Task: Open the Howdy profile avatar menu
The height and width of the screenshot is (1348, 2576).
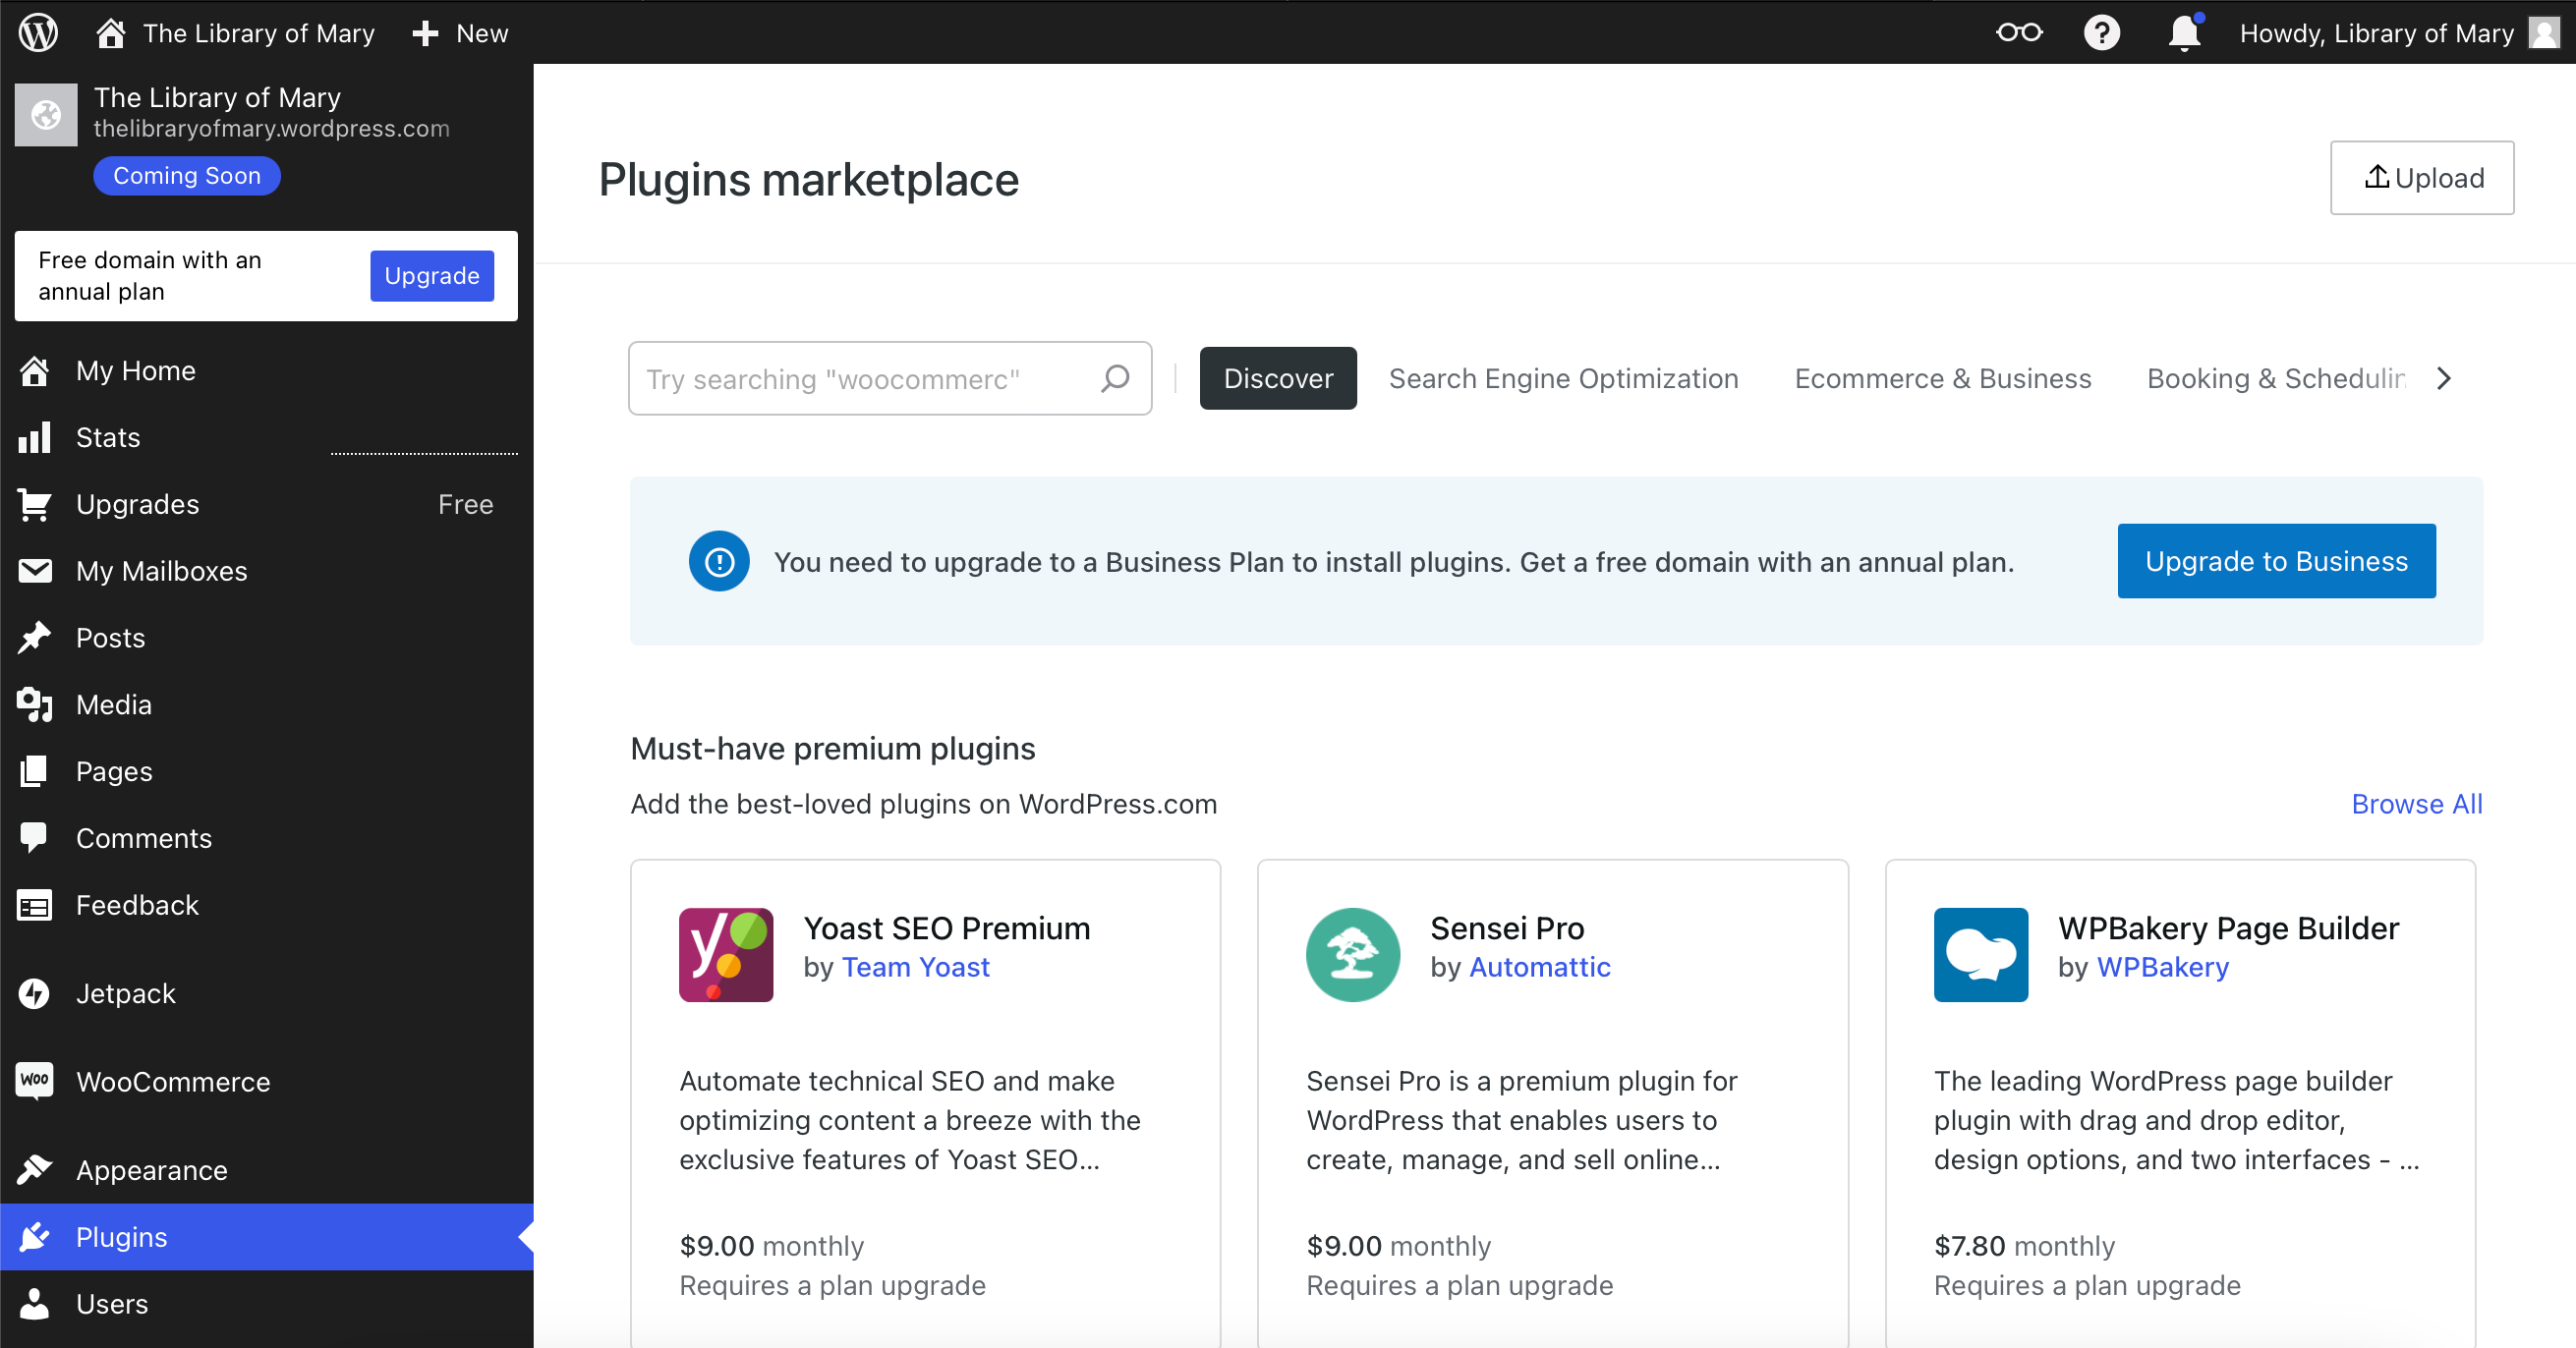Action: (x=2544, y=32)
